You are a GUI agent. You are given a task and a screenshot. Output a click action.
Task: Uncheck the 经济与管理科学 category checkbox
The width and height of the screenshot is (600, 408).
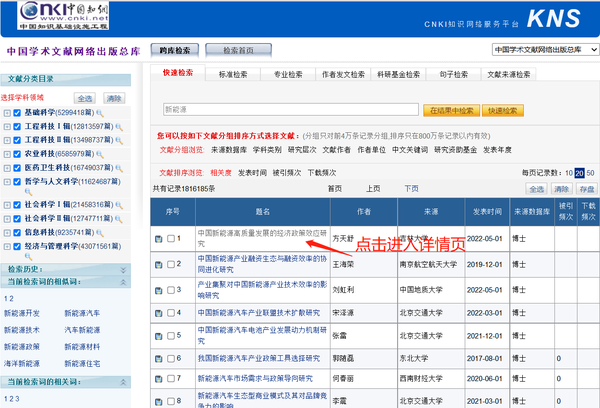coord(17,246)
